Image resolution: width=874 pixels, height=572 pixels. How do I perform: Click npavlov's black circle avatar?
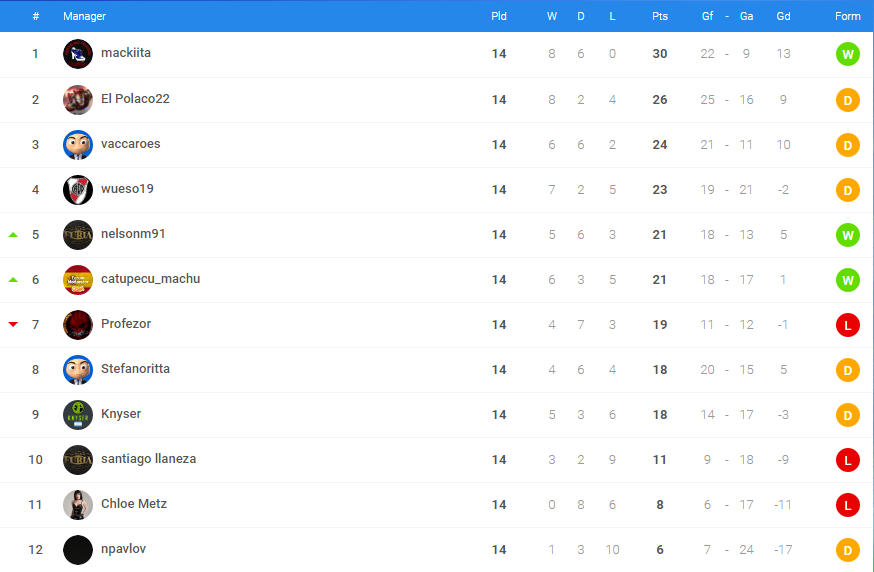[78, 550]
